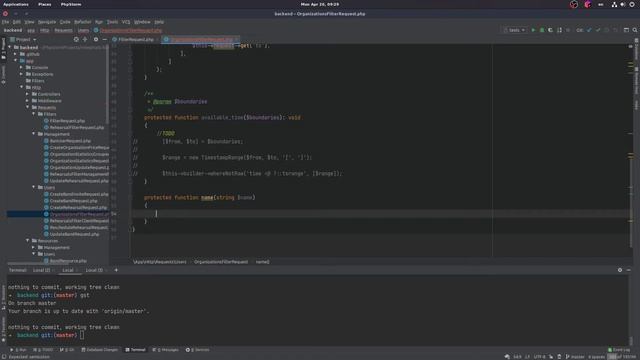Expand the .github folder

pos(16,54)
